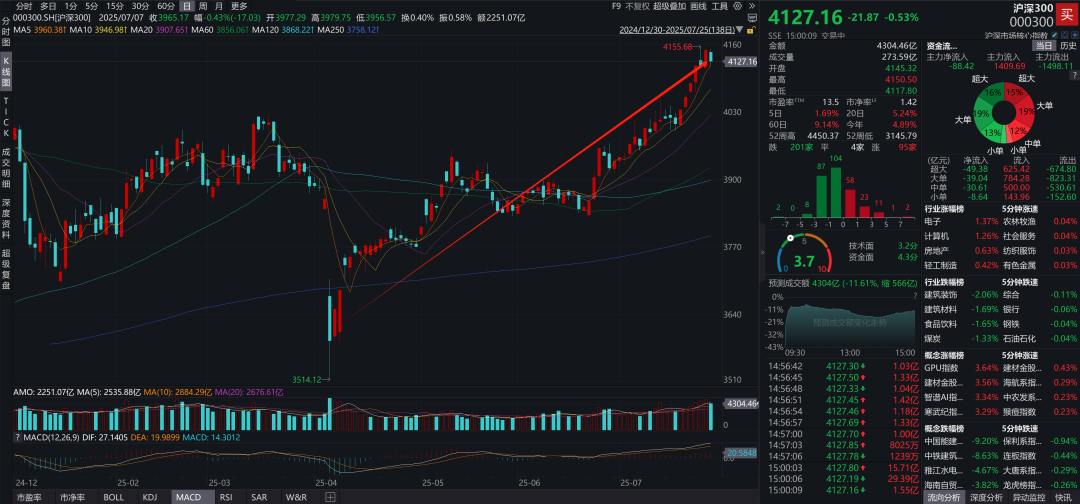Click 画线 drawing tool

699,6
